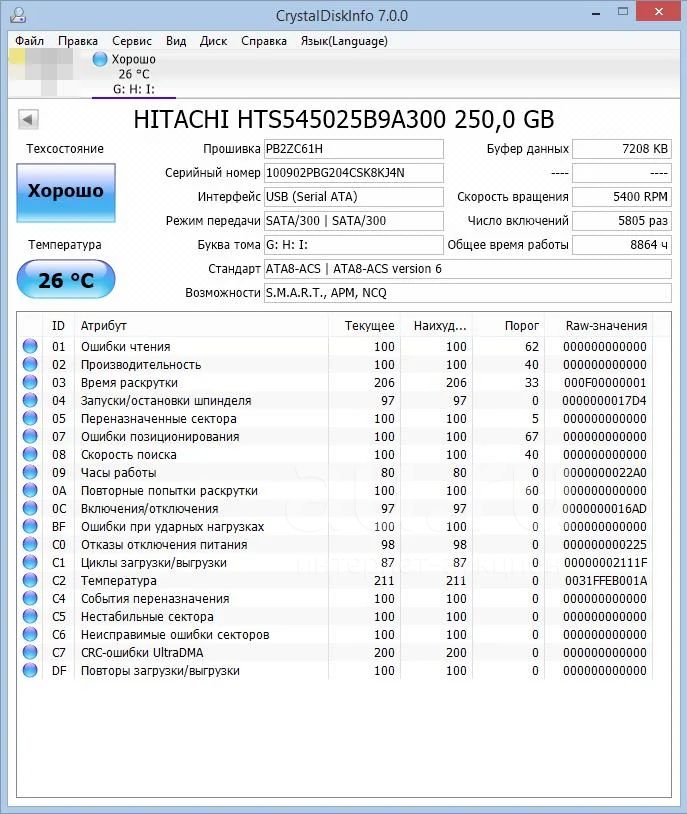The height and width of the screenshot is (814, 687).
Task: Click the blue status orb in disk tab
Action: click(x=100, y=59)
